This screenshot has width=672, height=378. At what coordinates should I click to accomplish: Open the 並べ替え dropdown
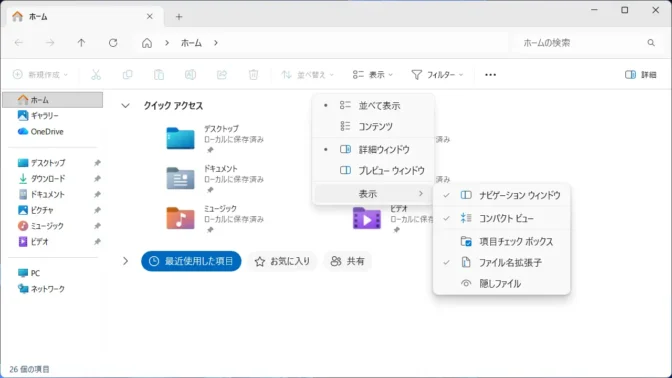[x=307, y=75]
